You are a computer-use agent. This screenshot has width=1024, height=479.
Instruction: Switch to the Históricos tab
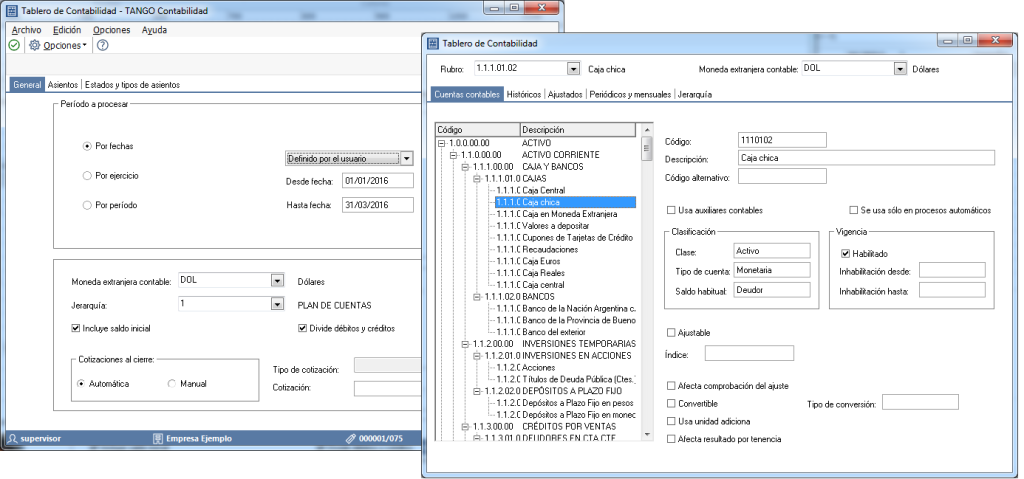point(524,94)
